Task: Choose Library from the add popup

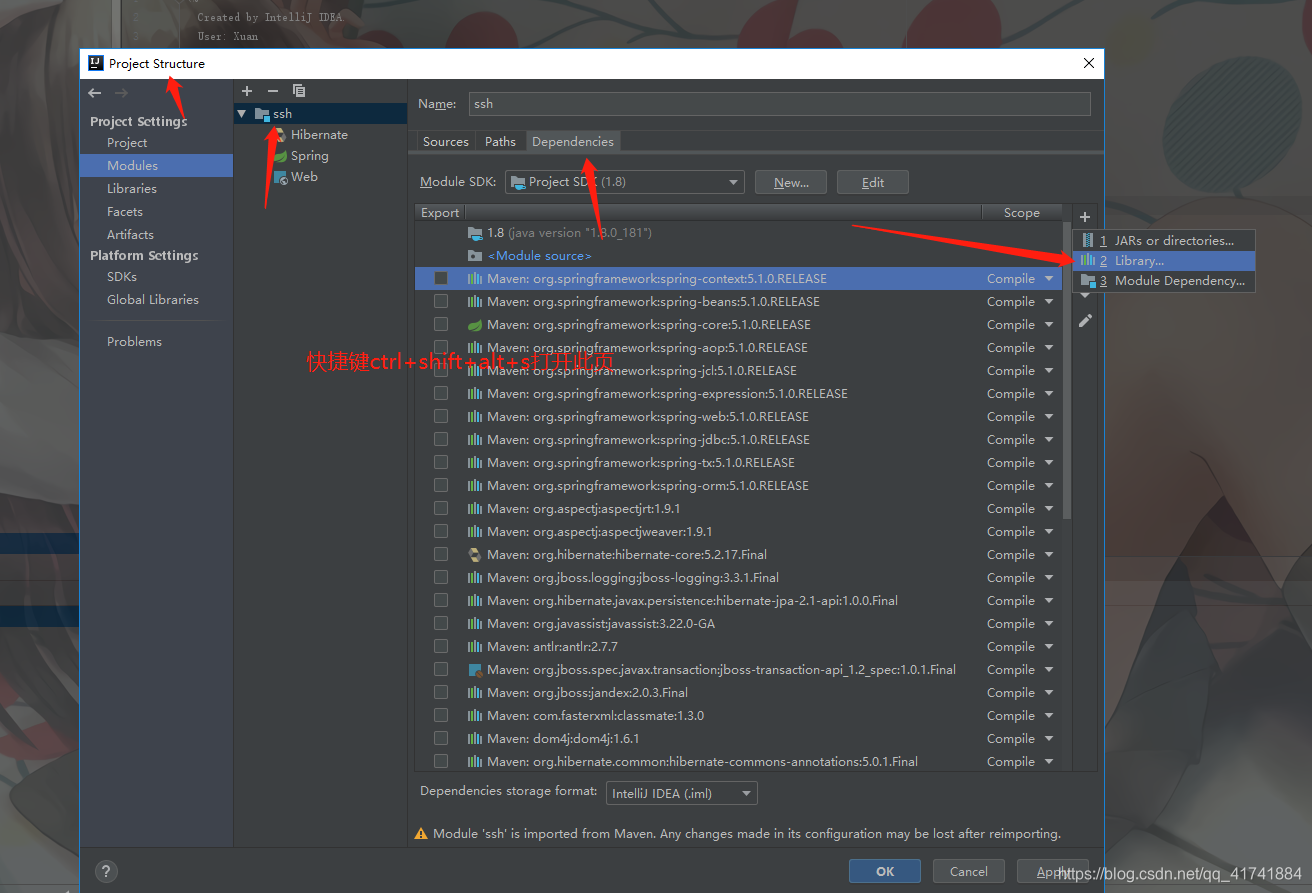Action: (1164, 260)
